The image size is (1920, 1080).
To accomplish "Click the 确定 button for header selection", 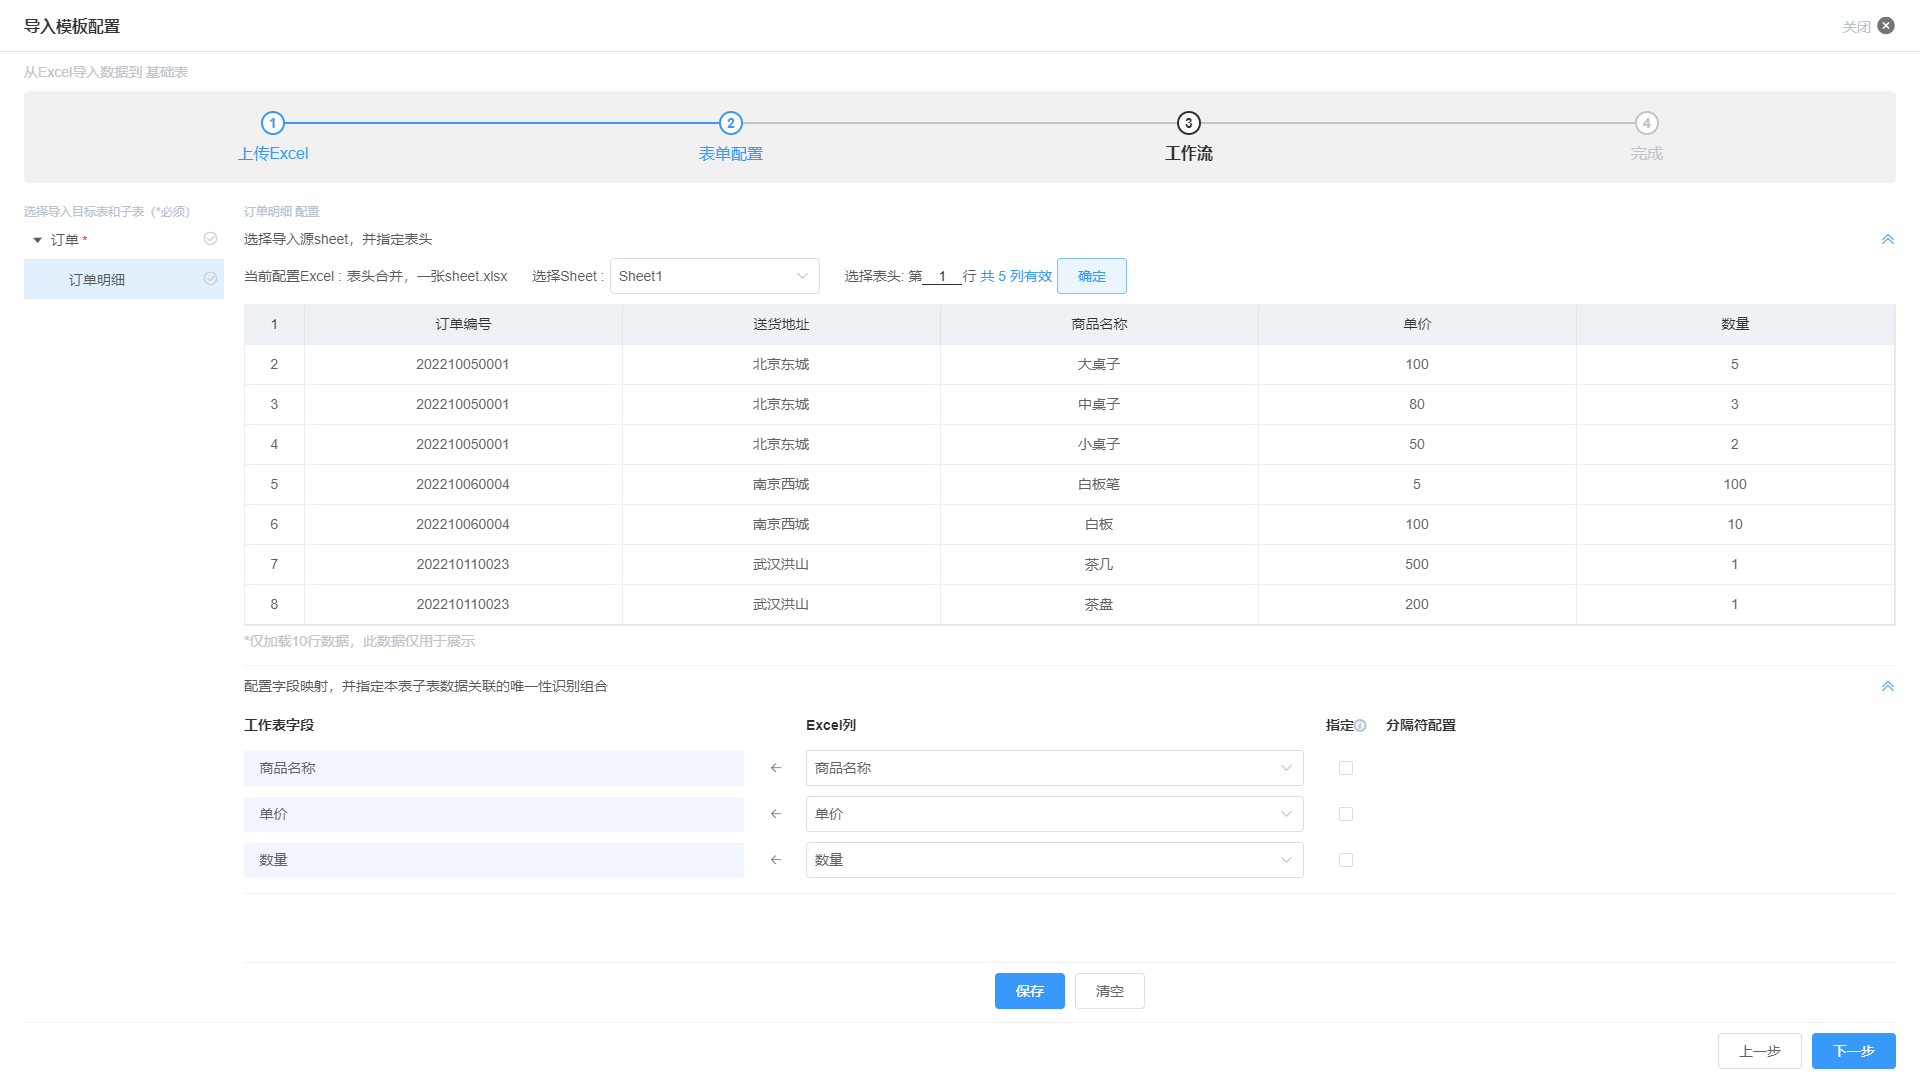I will tap(1092, 276).
